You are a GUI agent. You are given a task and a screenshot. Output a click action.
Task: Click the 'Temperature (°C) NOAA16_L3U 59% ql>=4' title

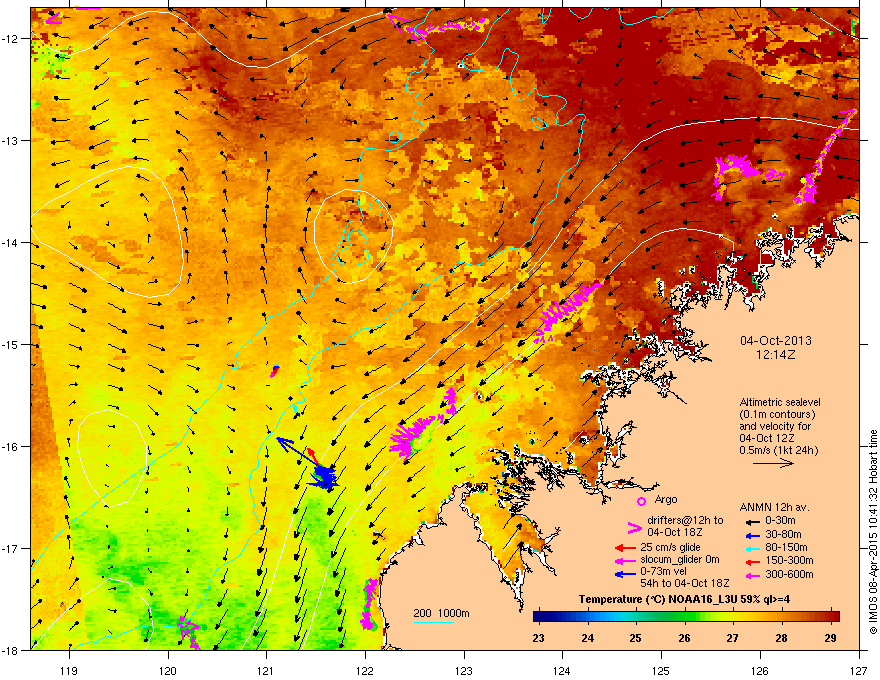[684, 599]
